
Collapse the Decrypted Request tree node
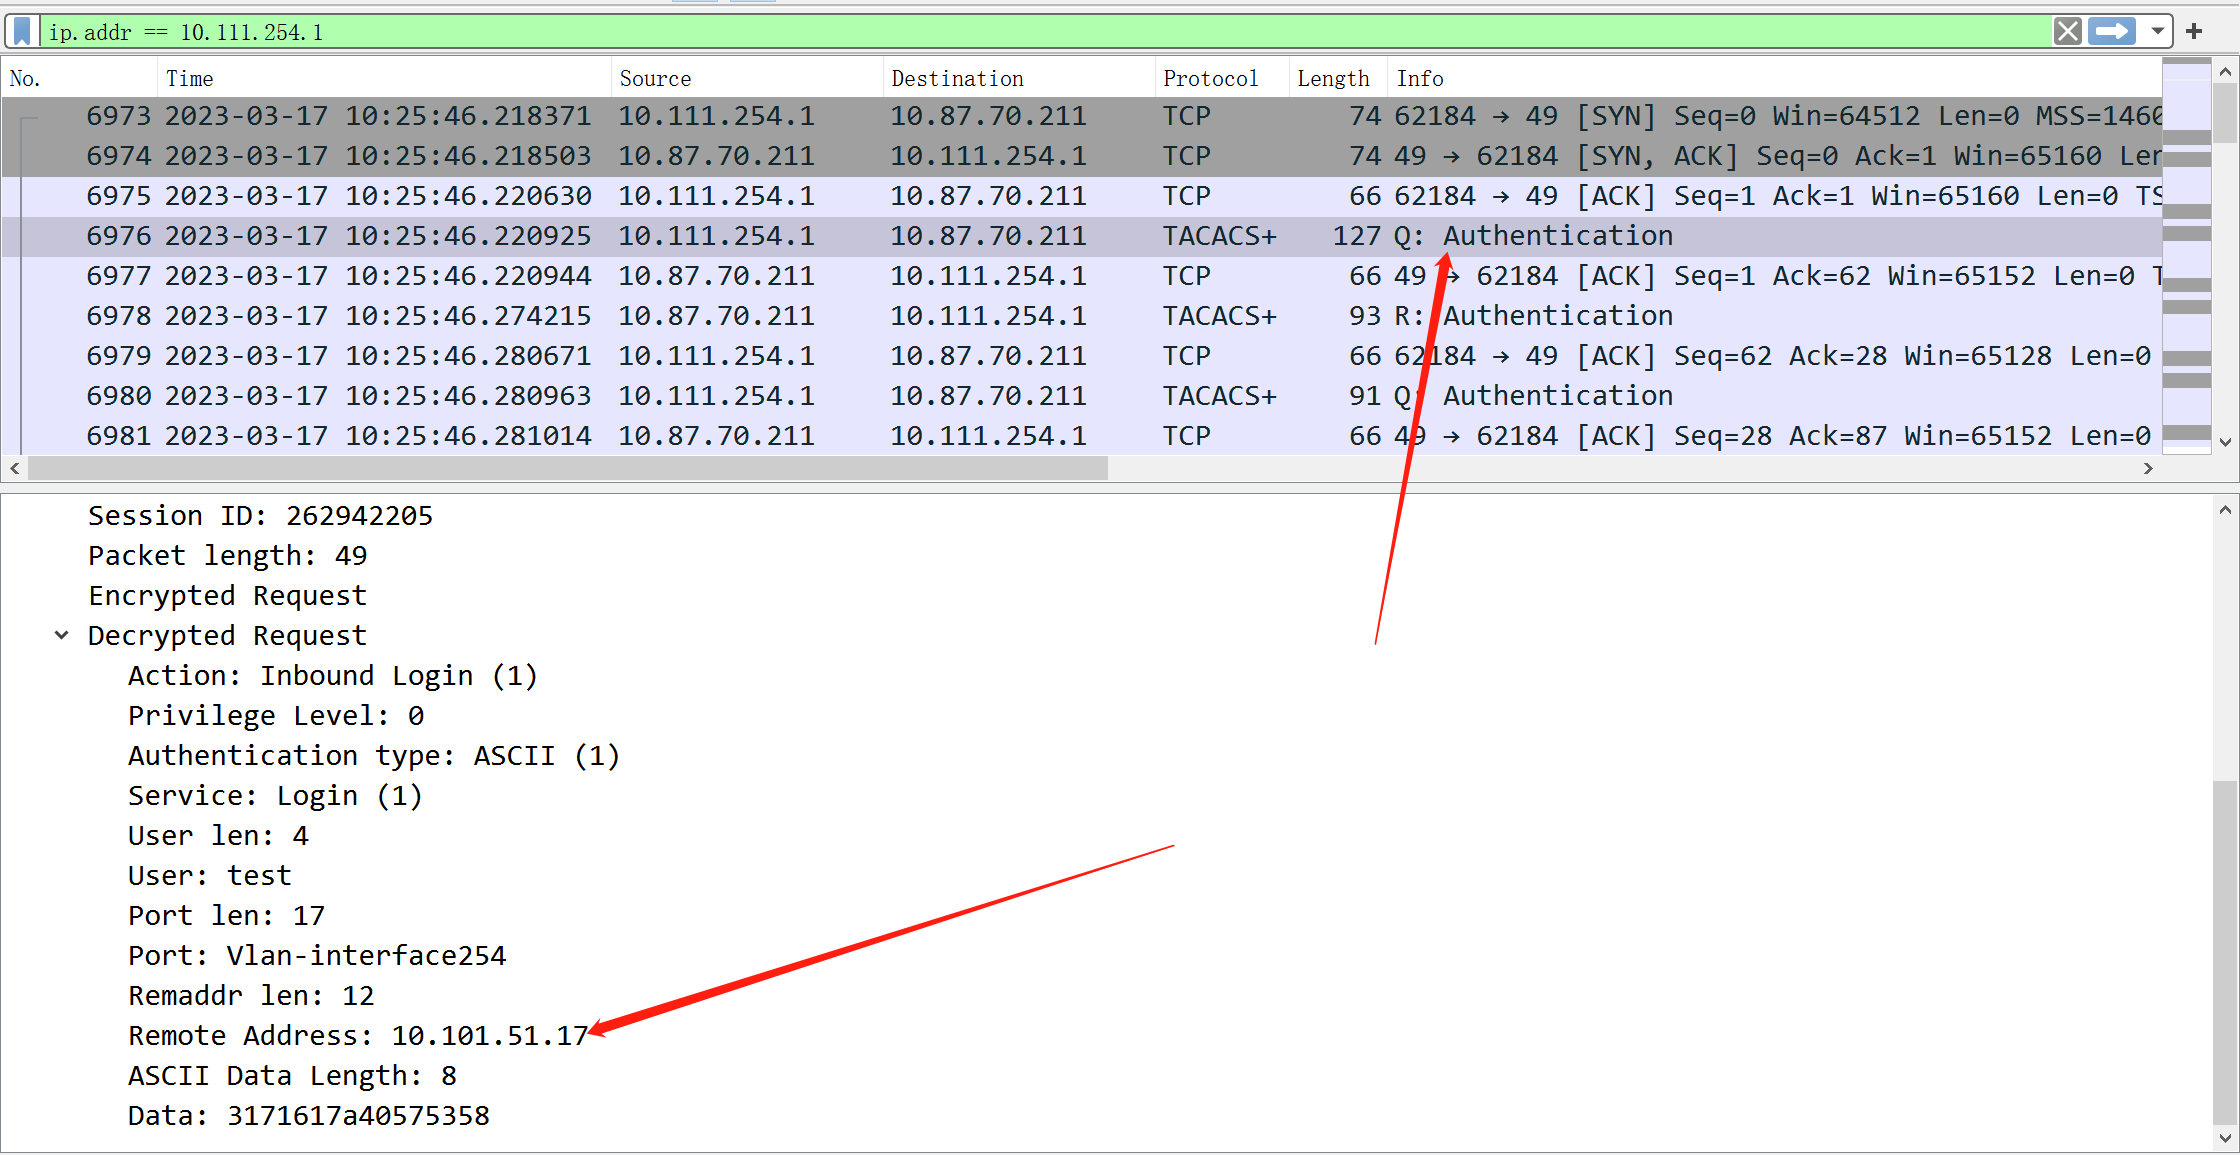click(x=62, y=635)
